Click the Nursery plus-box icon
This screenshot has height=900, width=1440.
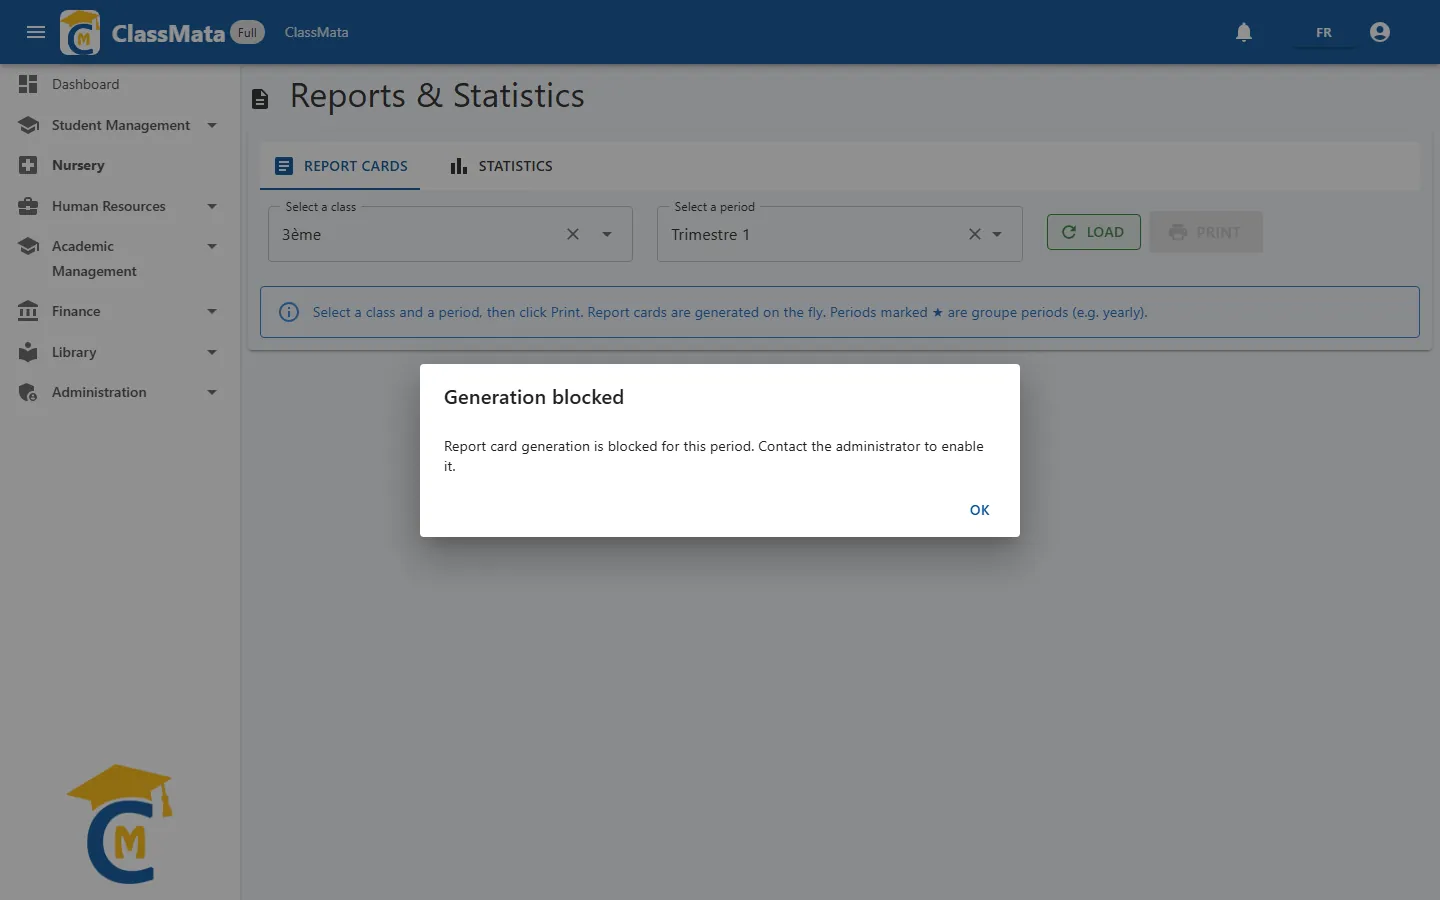[28, 165]
